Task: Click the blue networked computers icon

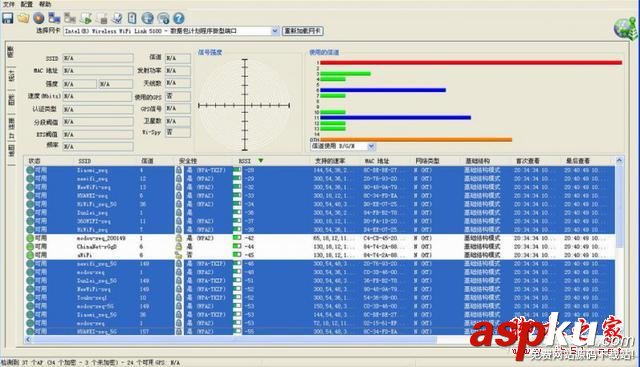Action: [x=54, y=18]
